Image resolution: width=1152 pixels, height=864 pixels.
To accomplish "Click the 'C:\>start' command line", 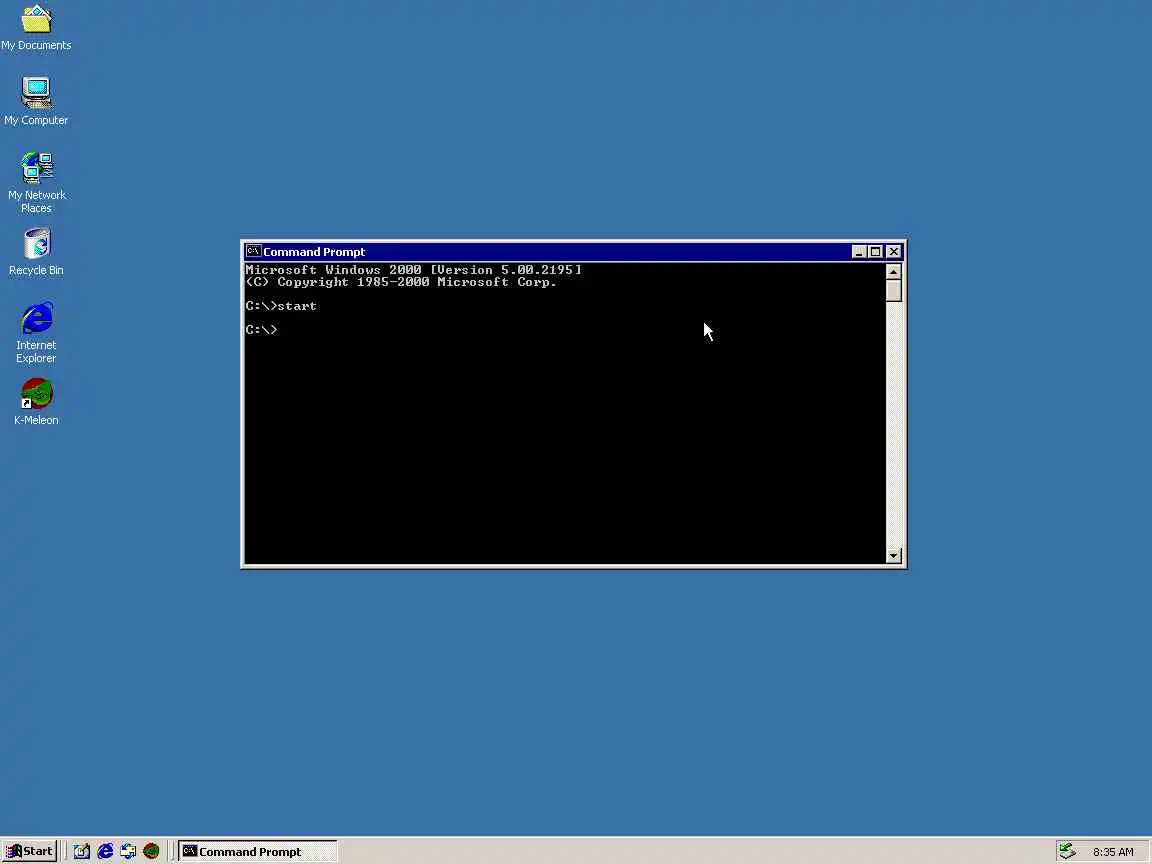I will point(281,306).
